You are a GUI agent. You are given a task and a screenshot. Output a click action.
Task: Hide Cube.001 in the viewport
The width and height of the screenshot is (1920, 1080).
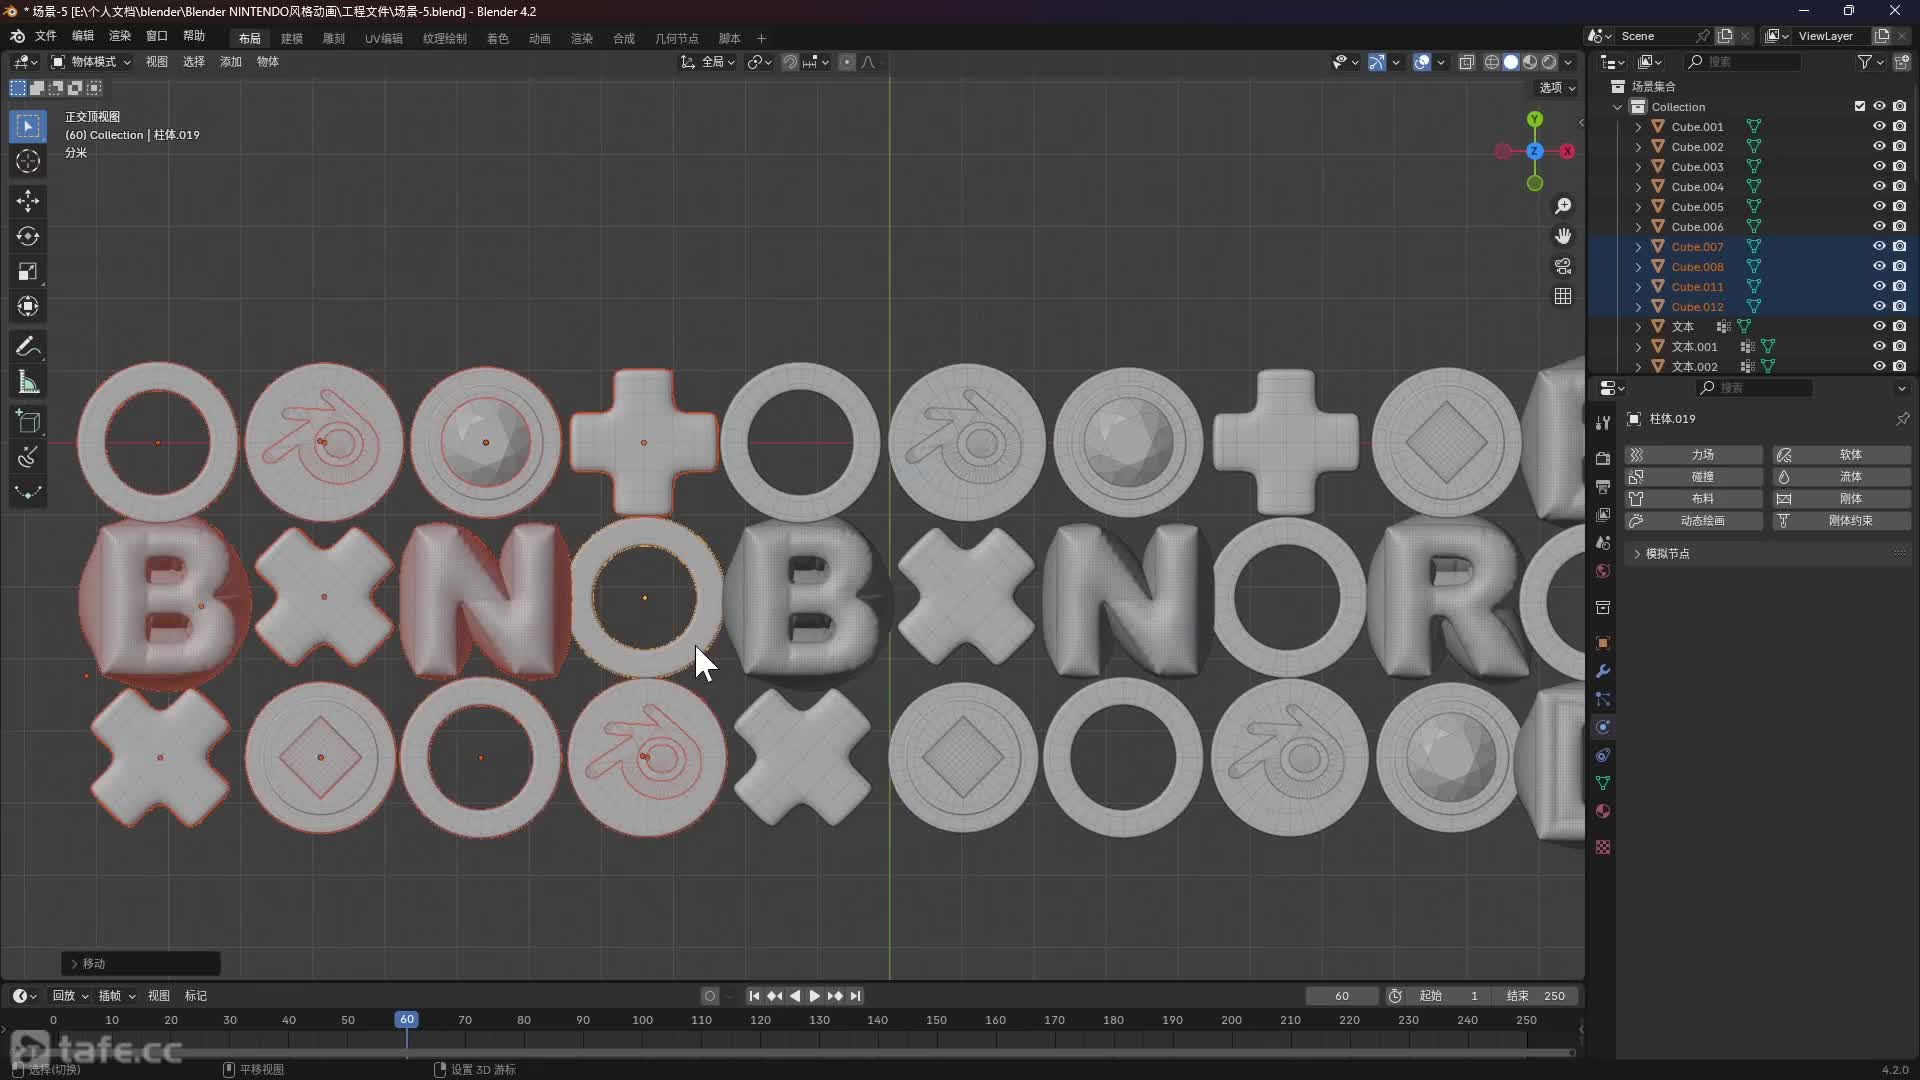coord(1879,127)
